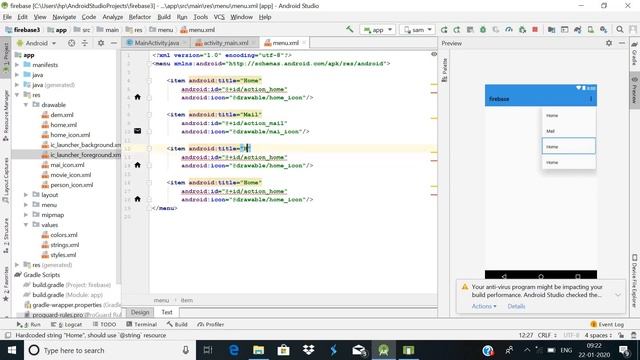Open the Gradle side panel tab
640x360 pixels.
click(634, 53)
